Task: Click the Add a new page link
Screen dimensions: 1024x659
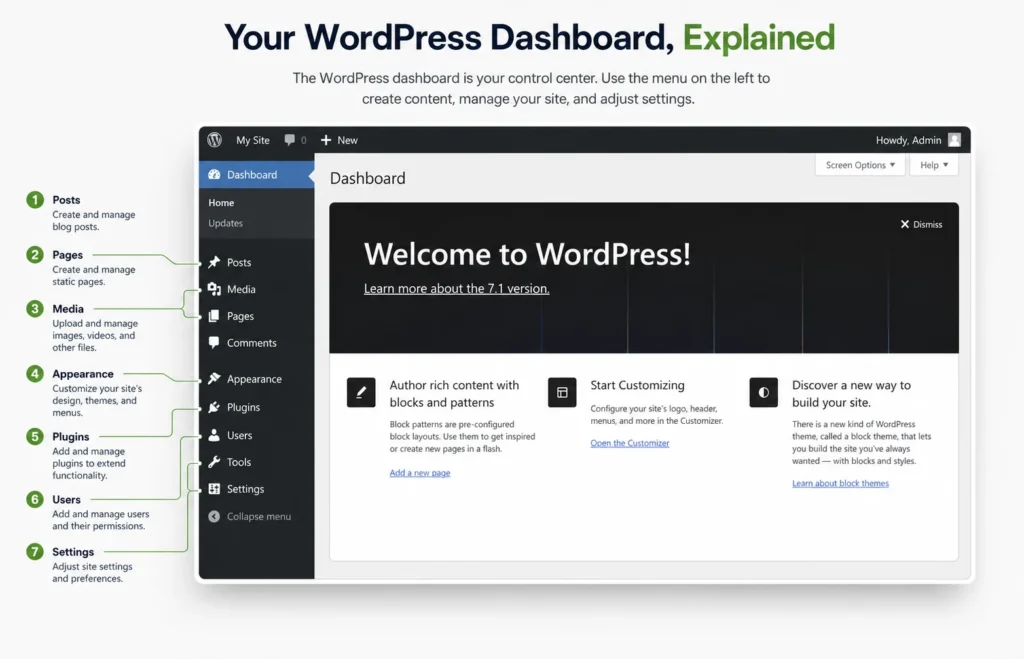Action: (420, 472)
